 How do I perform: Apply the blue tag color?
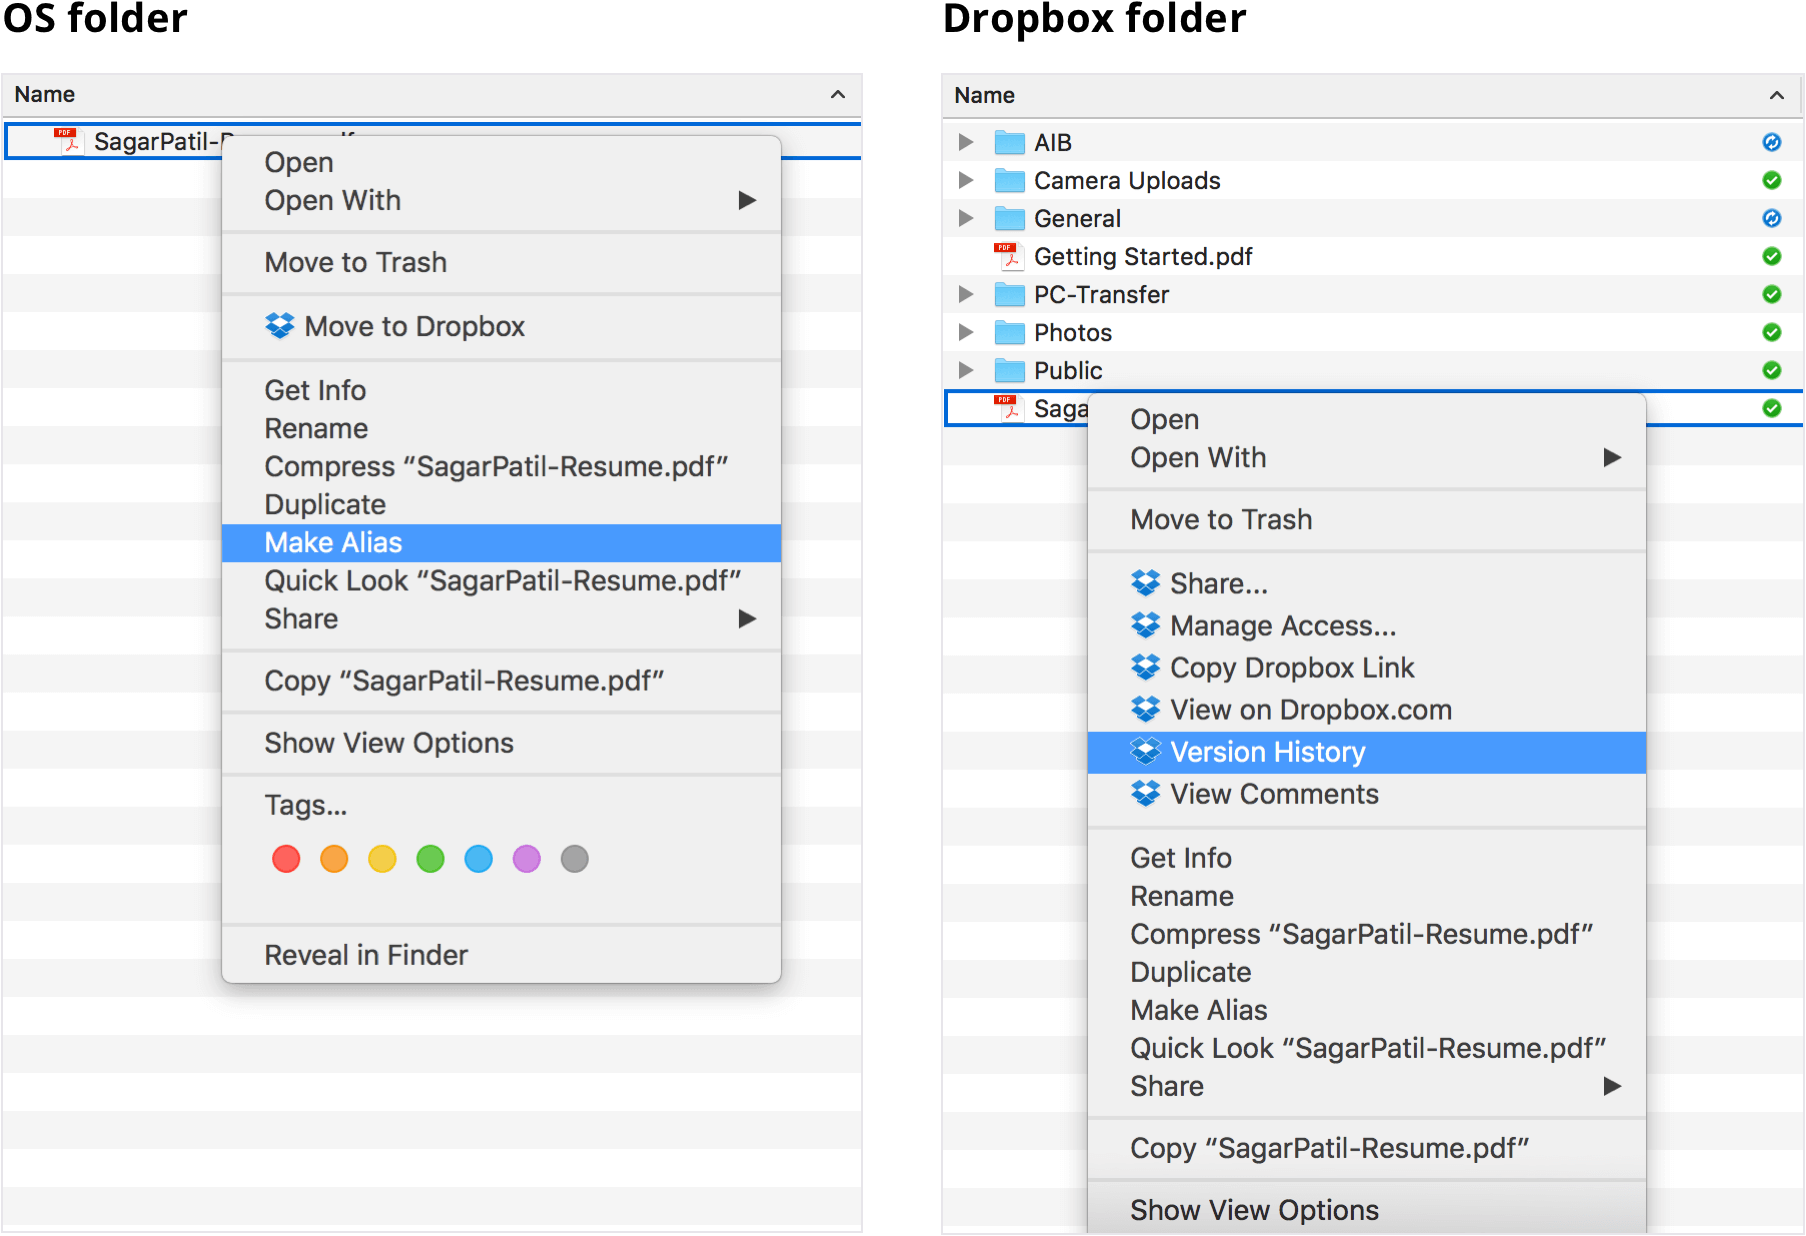click(478, 859)
